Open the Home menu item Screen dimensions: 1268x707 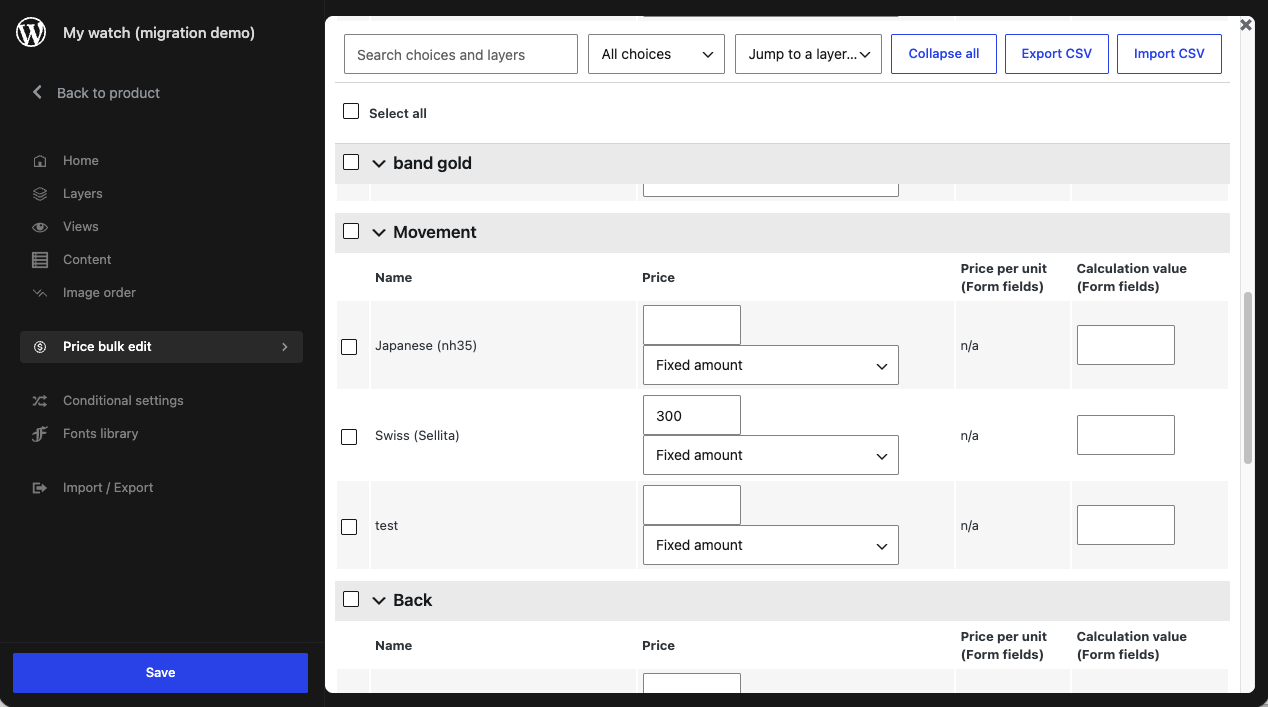[x=81, y=161]
